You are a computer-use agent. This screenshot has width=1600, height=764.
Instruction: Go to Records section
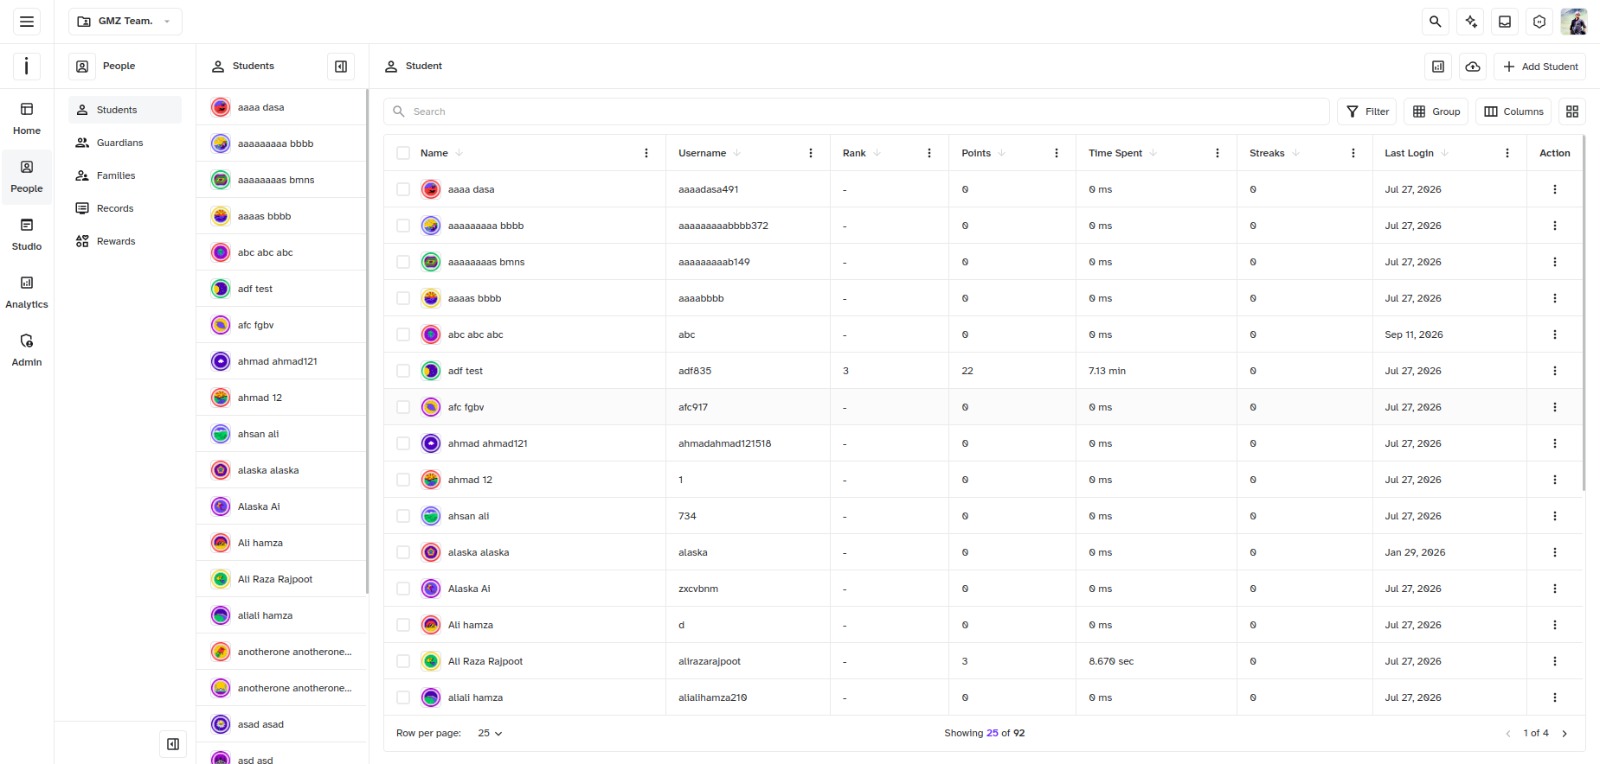(125, 209)
